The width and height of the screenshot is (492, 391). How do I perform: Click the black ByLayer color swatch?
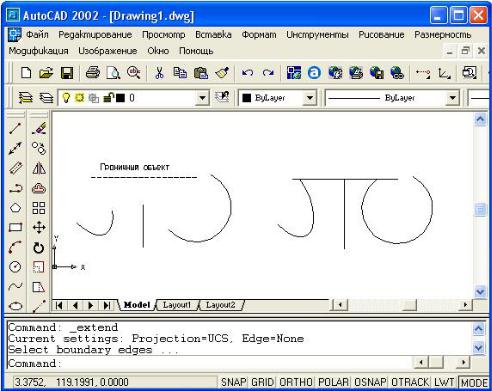[x=247, y=98]
